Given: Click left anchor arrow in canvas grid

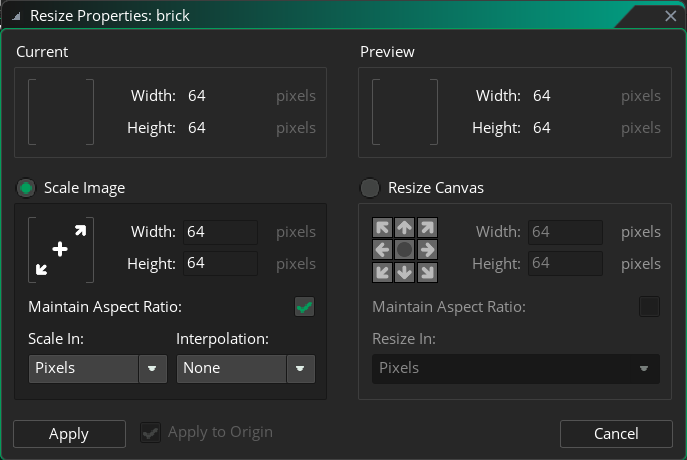Looking at the screenshot, I should click(x=382, y=249).
